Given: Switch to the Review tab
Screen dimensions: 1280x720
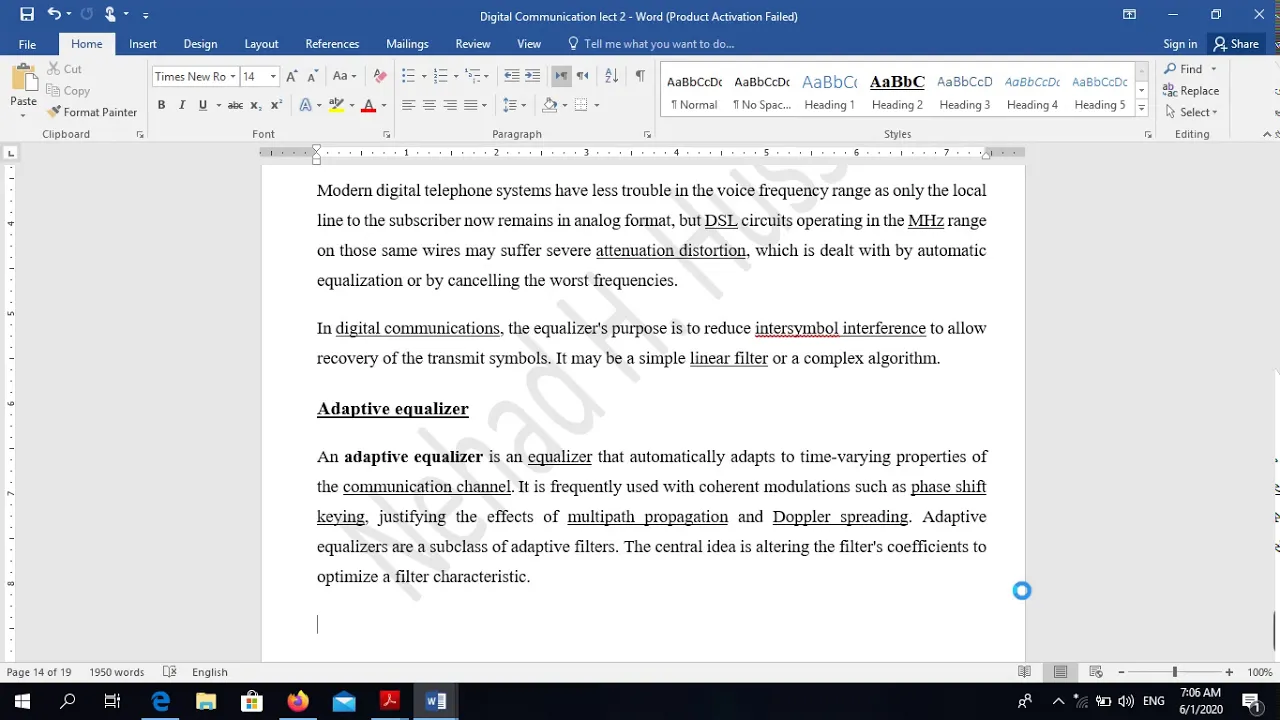Looking at the screenshot, I should coord(473,44).
